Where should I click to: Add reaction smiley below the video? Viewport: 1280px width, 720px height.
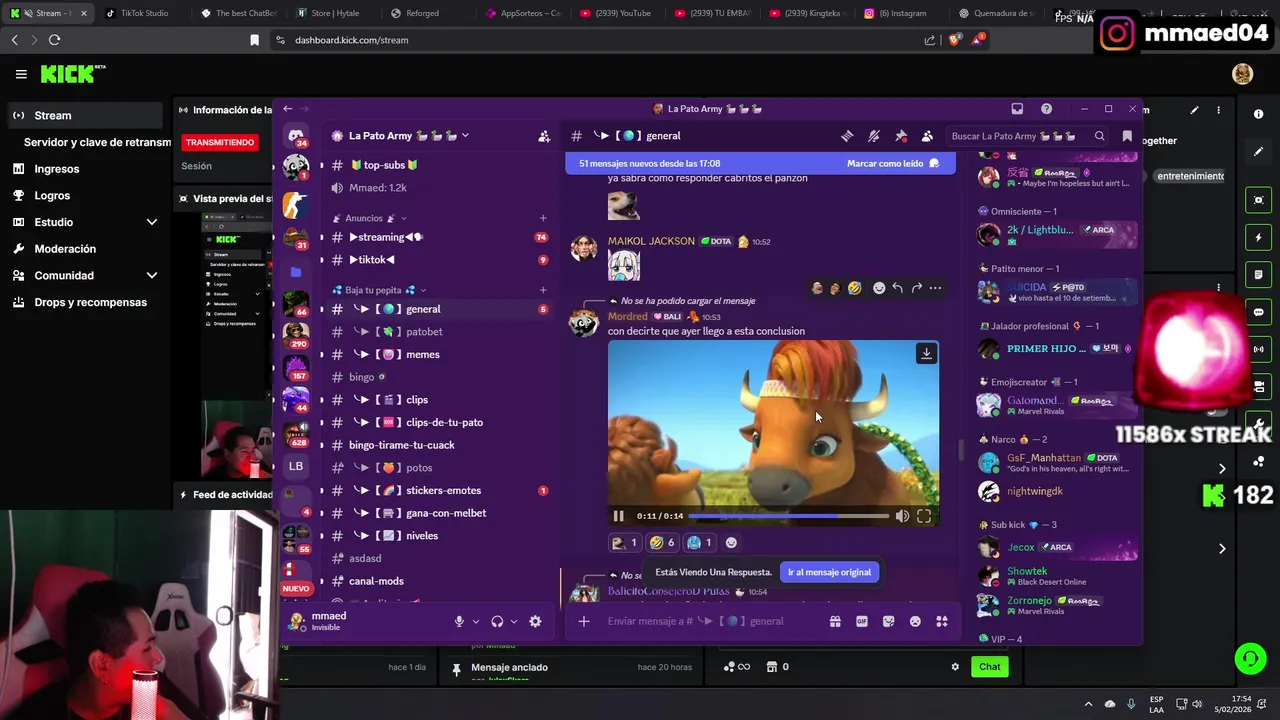[x=731, y=543]
